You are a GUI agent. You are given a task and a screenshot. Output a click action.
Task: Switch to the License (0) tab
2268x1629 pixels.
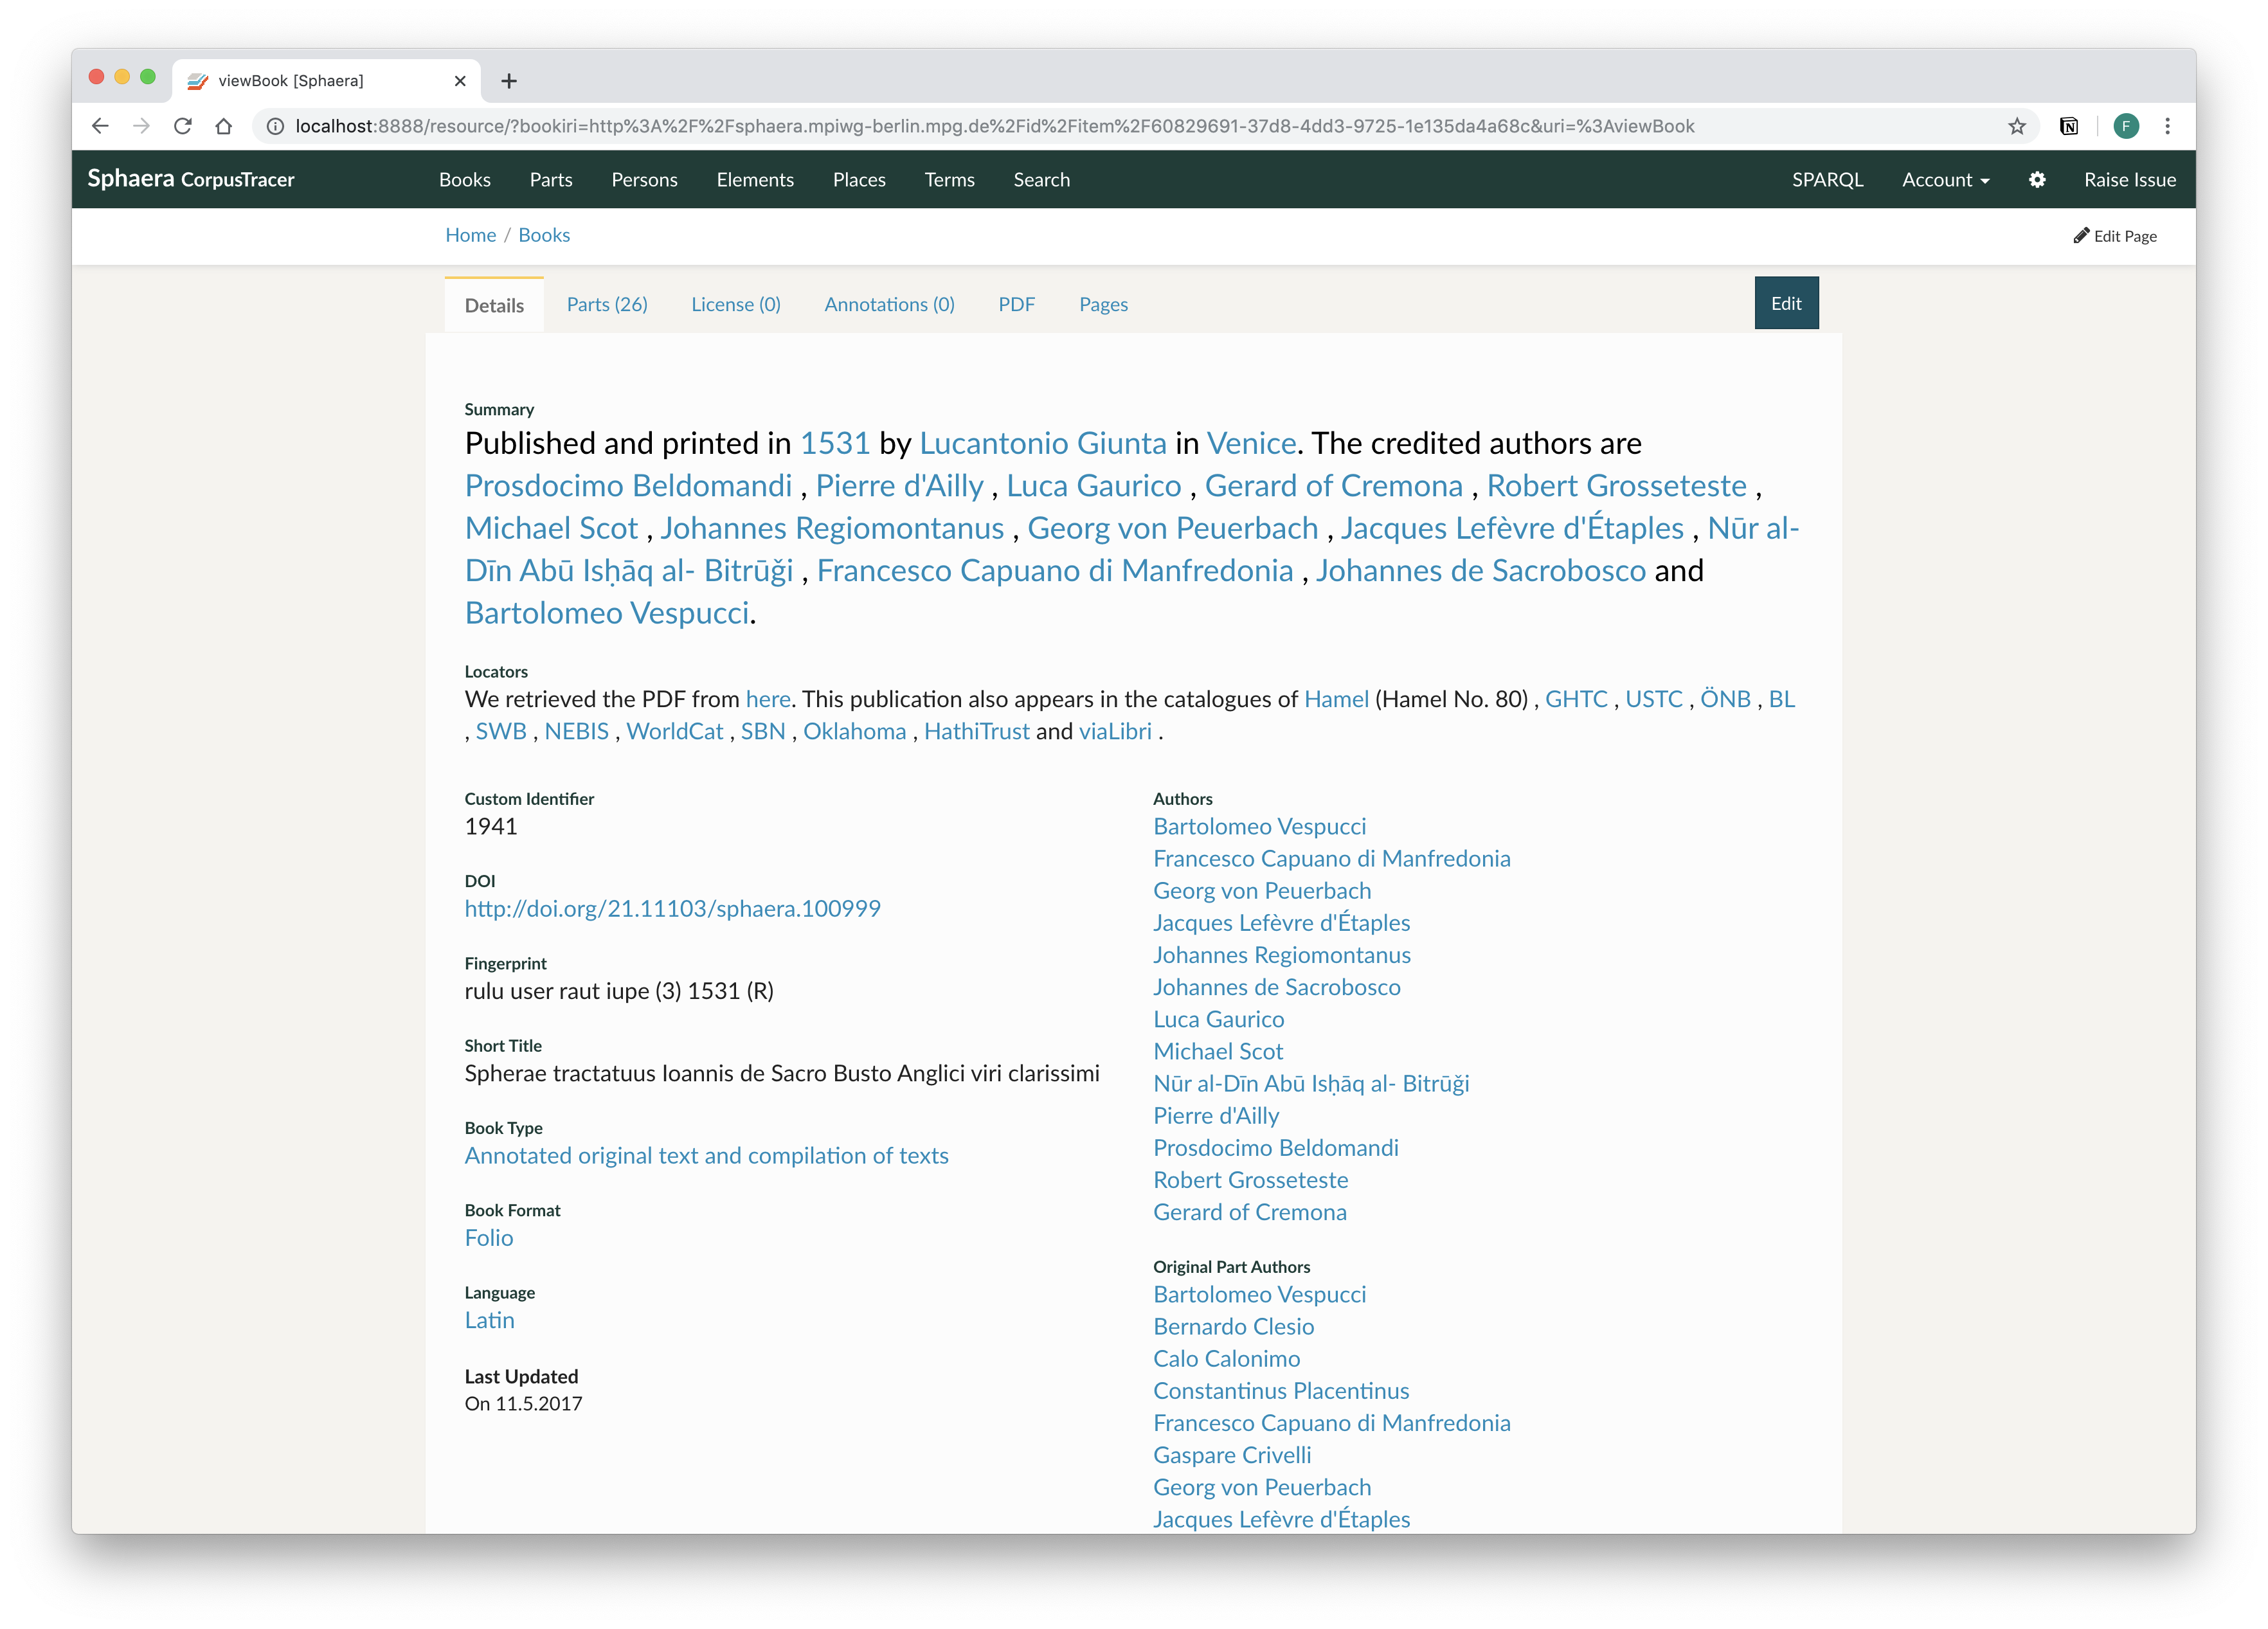pos(736,304)
